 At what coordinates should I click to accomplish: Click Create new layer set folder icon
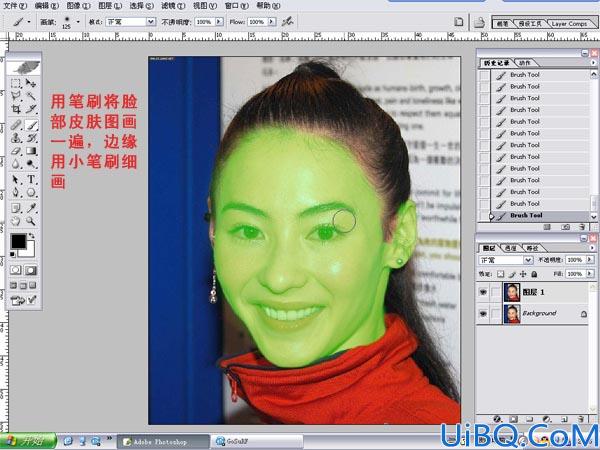tap(530, 419)
